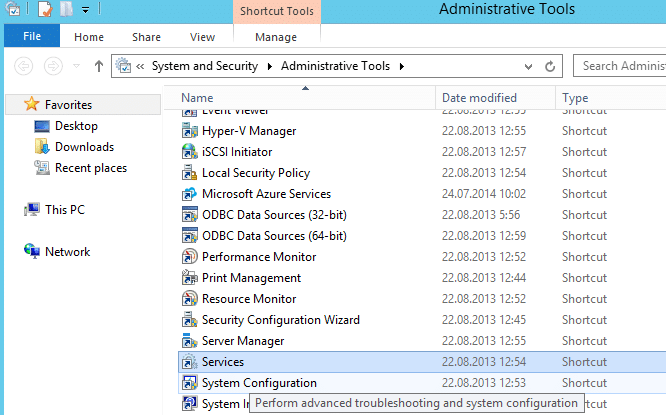Image resolution: width=666 pixels, height=415 pixels.
Task: Click the Shortcut Tools contextual tab
Action: pos(277,11)
